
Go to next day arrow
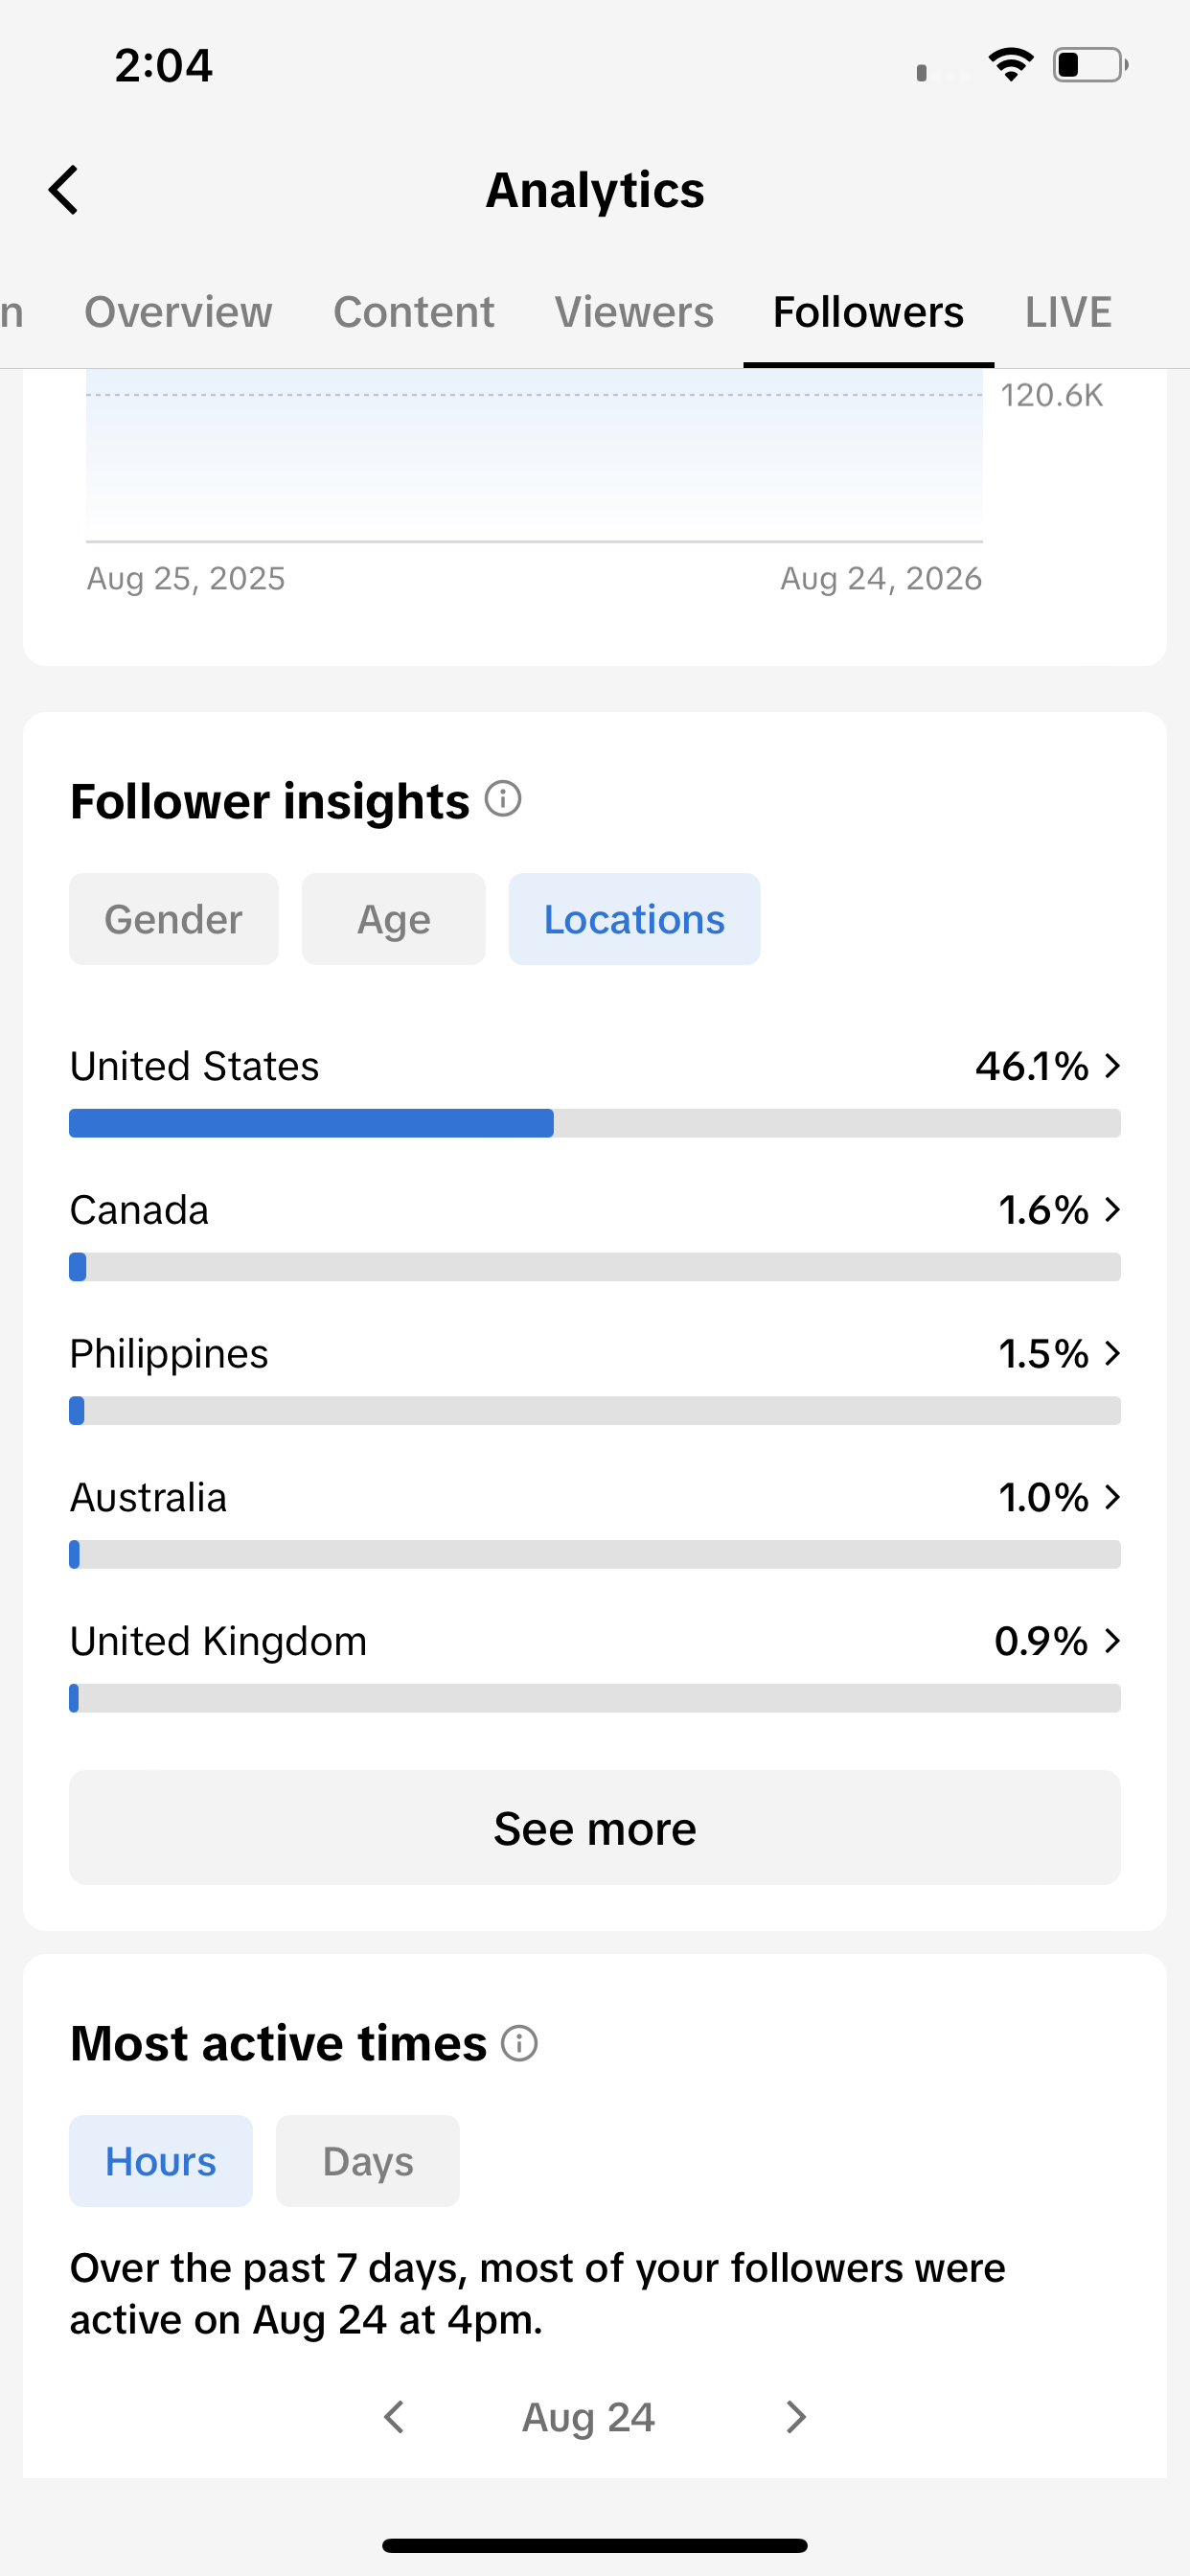click(x=795, y=2417)
